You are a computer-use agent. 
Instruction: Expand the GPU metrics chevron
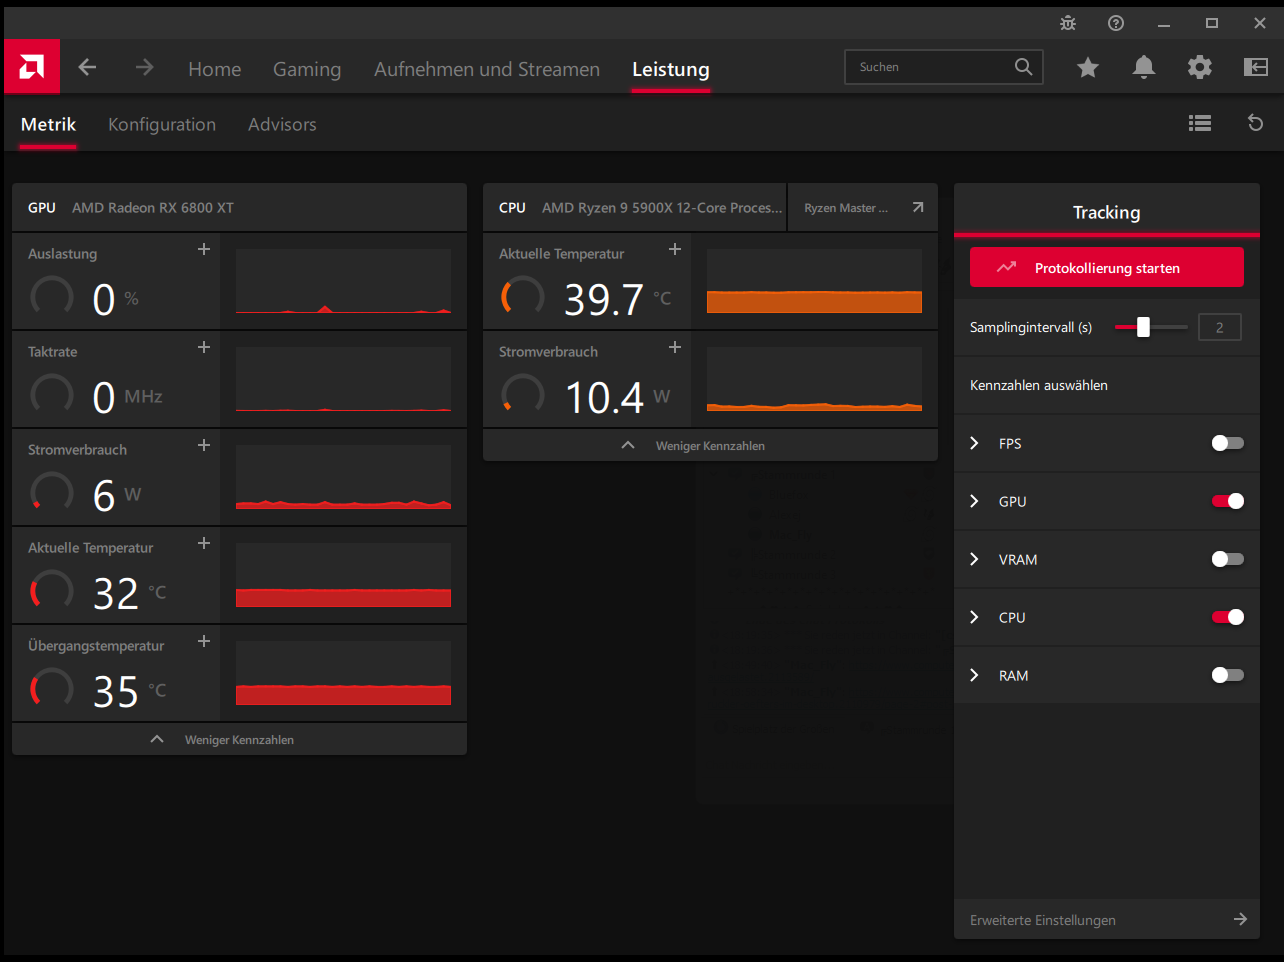(x=975, y=501)
